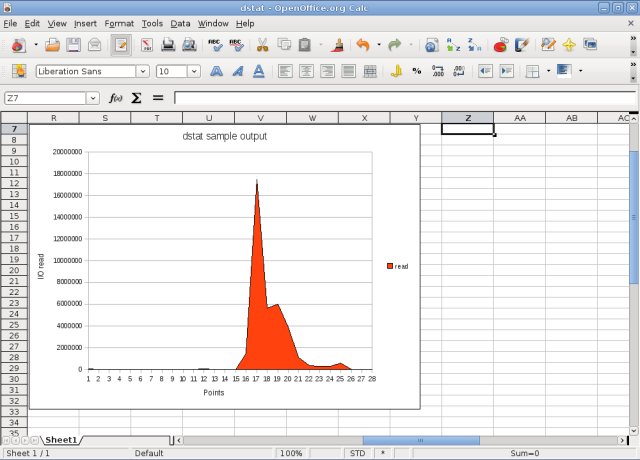The height and width of the screenshot is (460, 640).
Task: Open the Format menu
Action: click(119, 24)
